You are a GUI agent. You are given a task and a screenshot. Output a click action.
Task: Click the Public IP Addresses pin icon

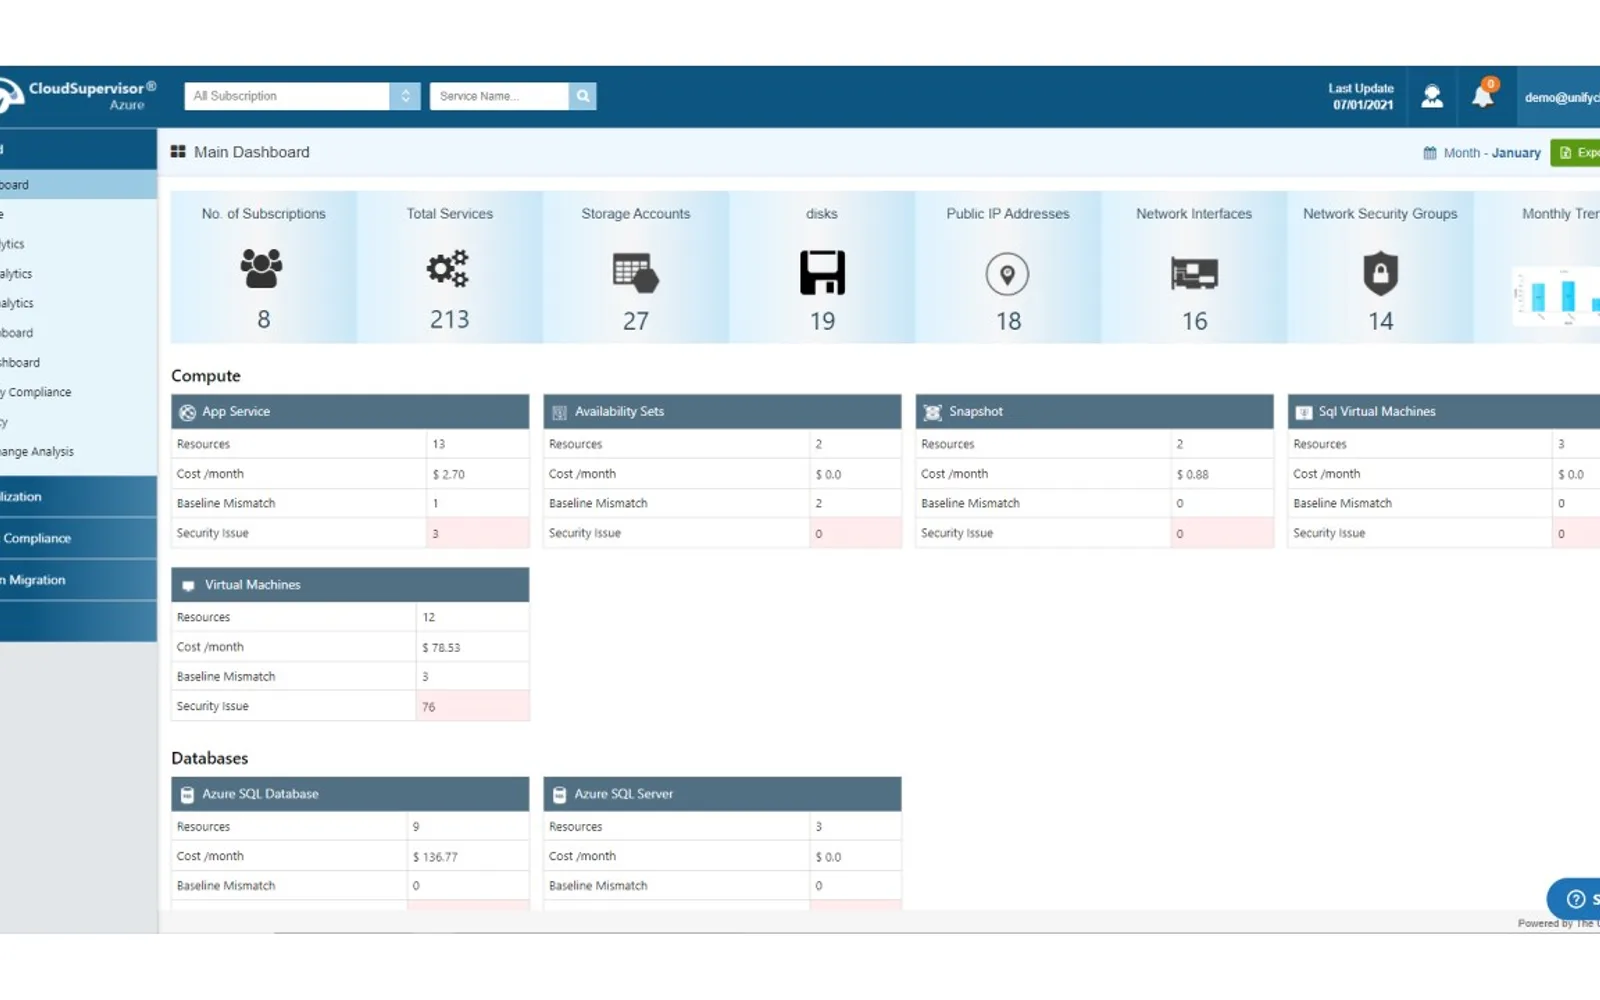tap(1007, 274)
